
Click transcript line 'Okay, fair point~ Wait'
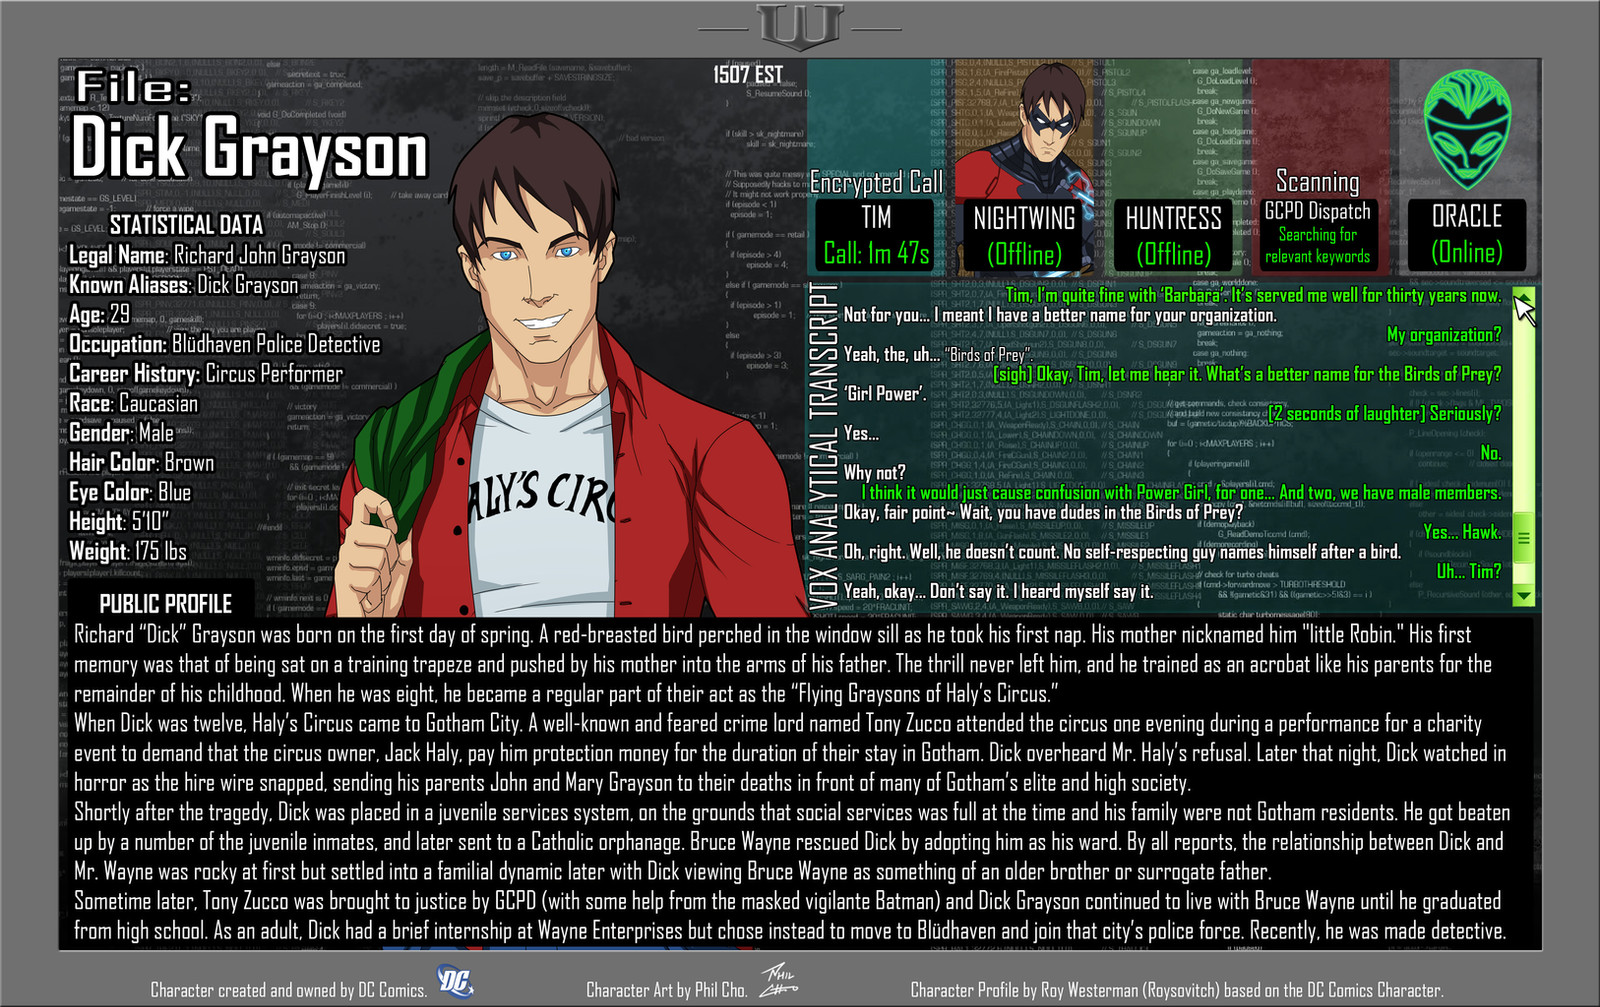[1043, 512]
